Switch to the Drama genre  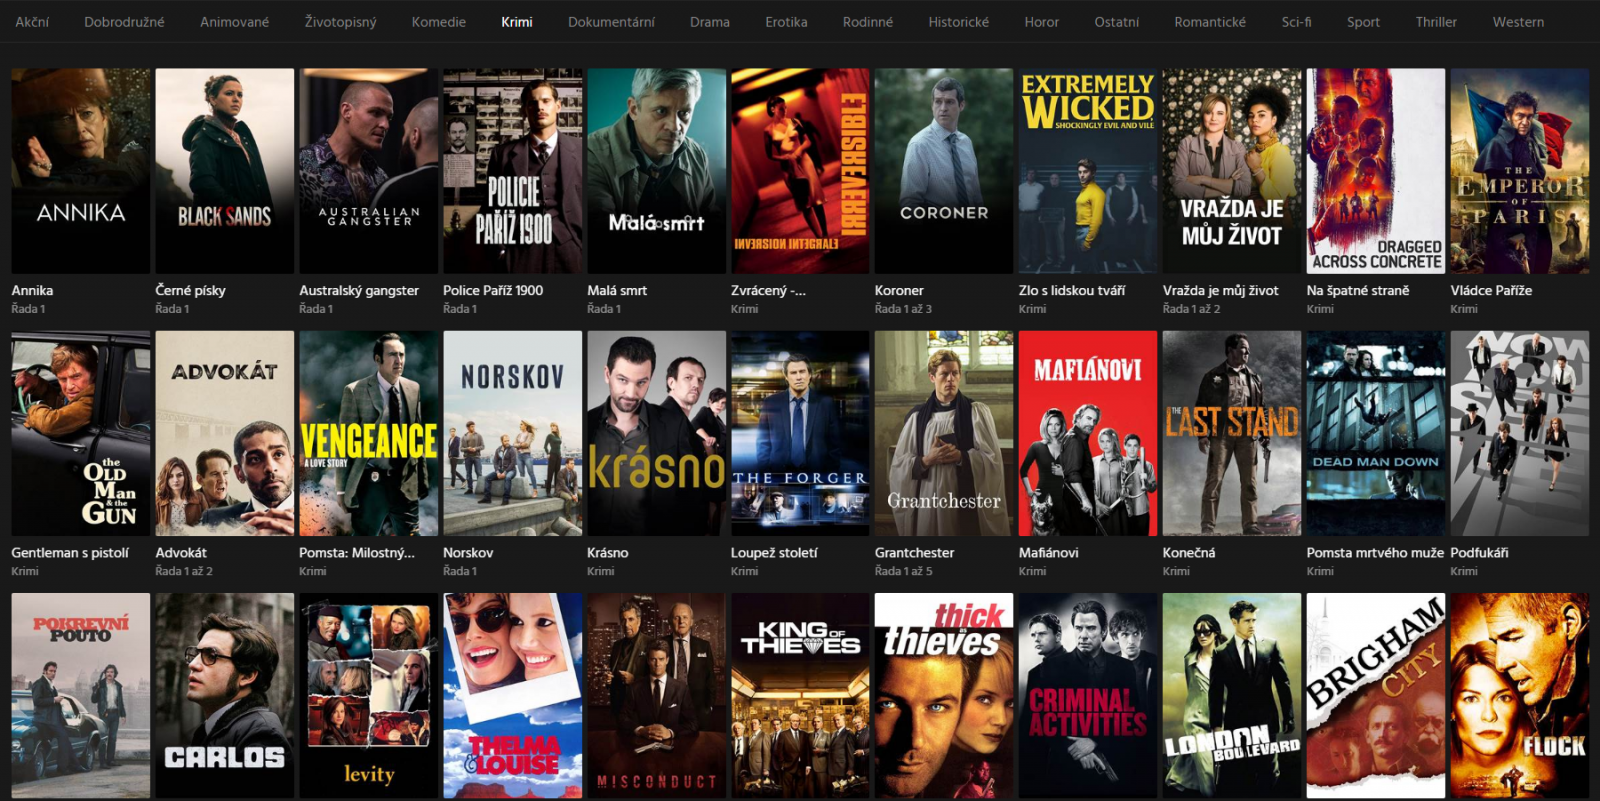710,22
